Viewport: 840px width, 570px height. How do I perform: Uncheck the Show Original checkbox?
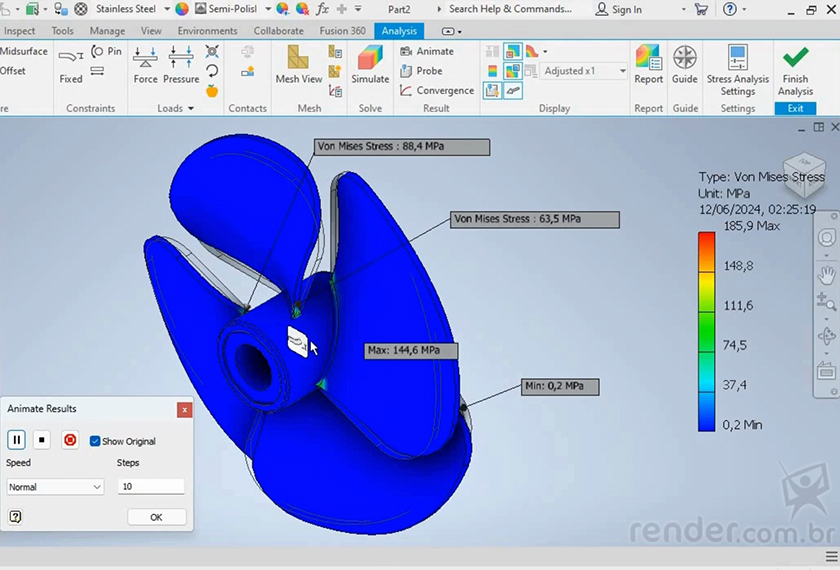pos(95,441)
